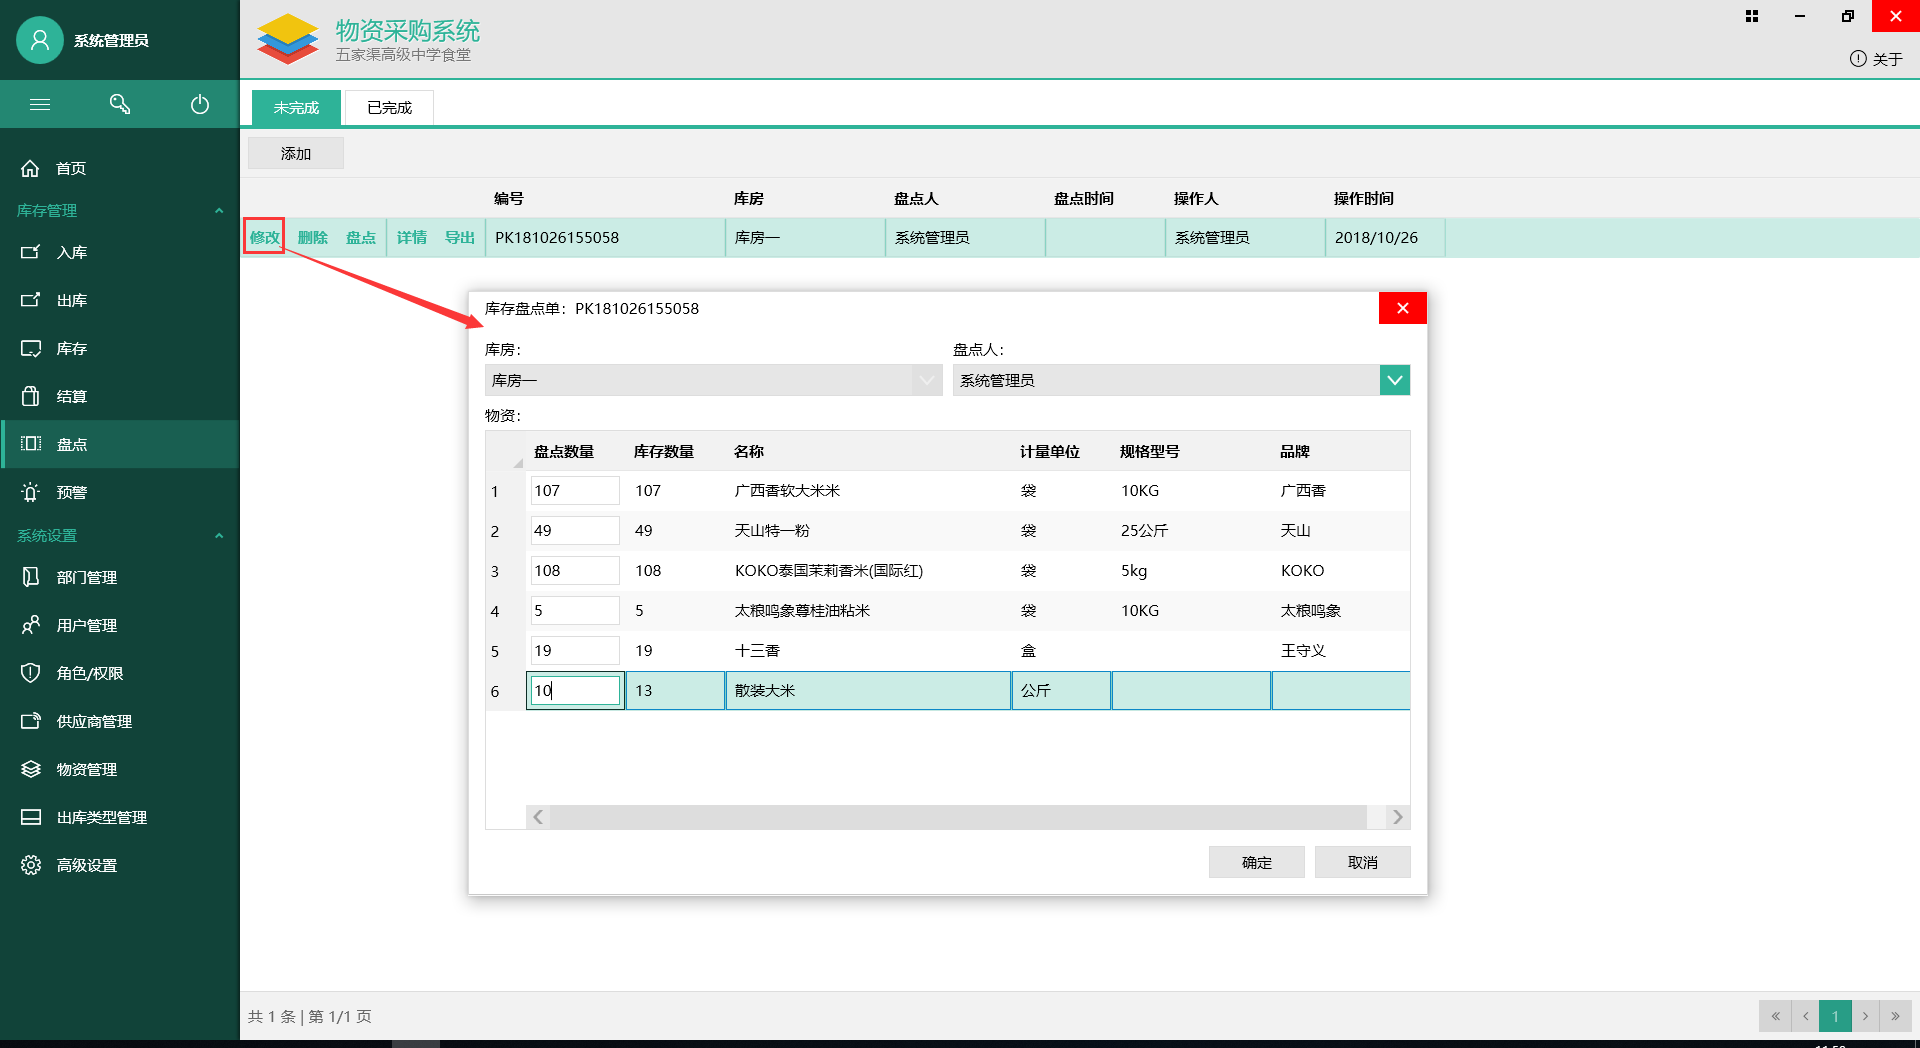This screenshot has width=1920, height=1048.
Task: Open the 关于 about info
Action: (x=1876, y=59)
